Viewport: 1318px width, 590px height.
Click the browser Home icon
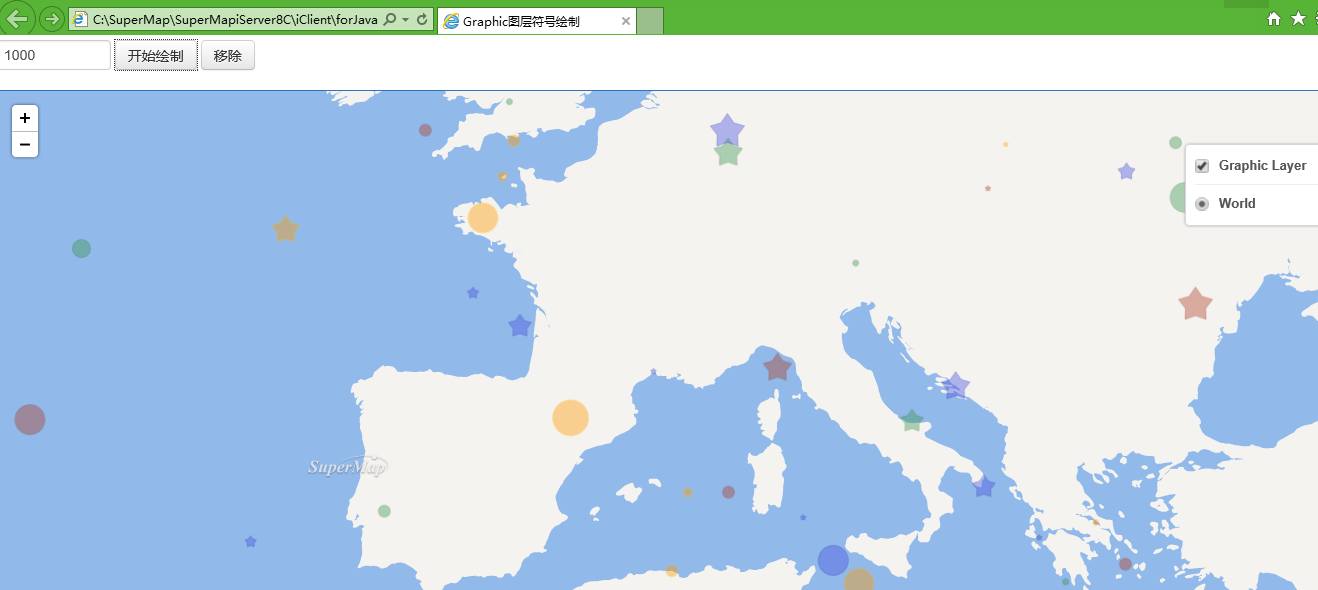tap(1274, 19)
